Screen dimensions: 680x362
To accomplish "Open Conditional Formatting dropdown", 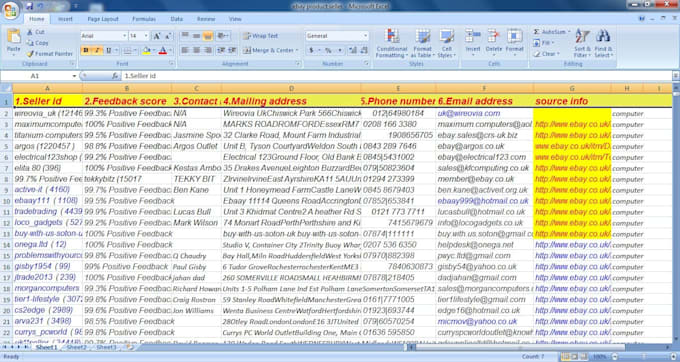I will [392, 43].
